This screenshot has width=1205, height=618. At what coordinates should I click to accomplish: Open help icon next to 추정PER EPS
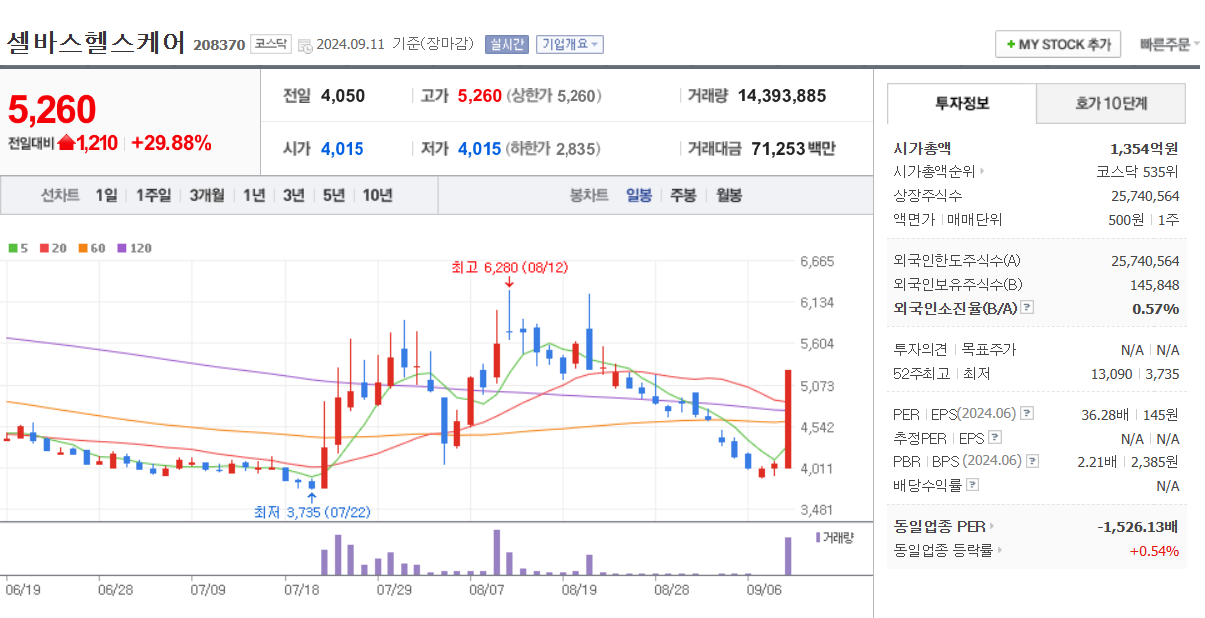(994, 438)
